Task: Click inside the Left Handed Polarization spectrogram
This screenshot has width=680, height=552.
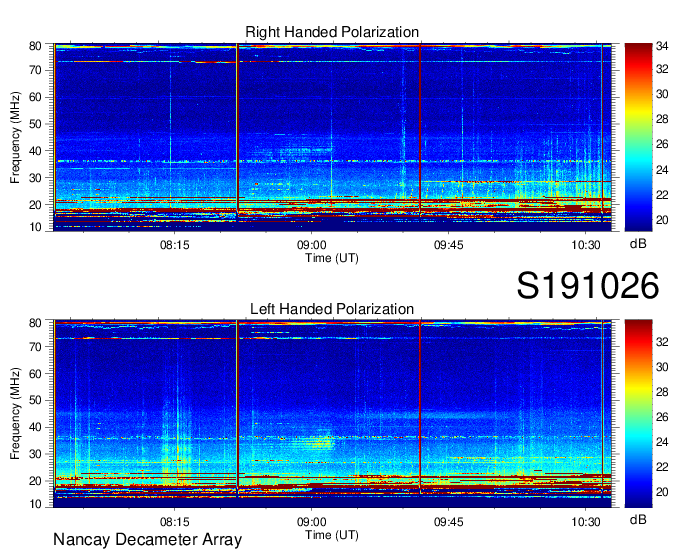Action: tap(333, 414)
